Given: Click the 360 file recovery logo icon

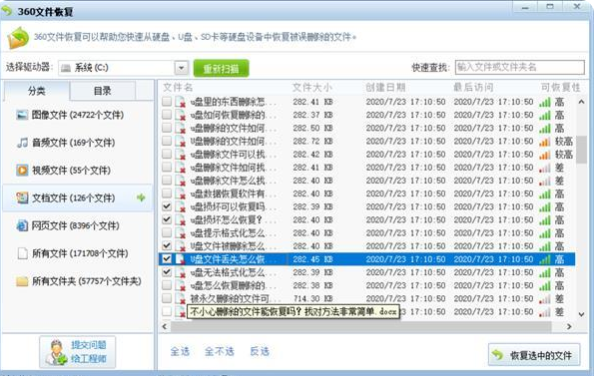Looking at the screenshot, I should tap(18, 38).
